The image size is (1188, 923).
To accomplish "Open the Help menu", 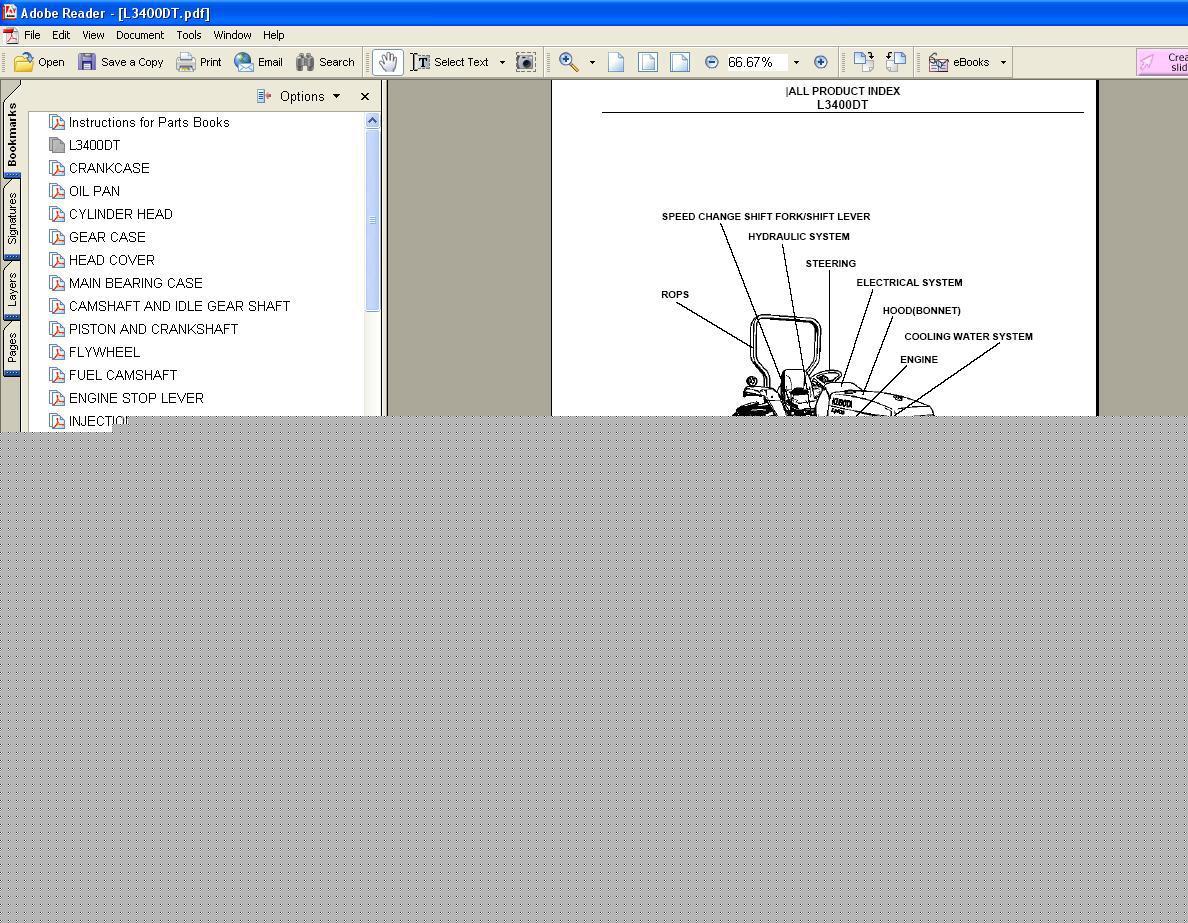I will coord(274,35).
